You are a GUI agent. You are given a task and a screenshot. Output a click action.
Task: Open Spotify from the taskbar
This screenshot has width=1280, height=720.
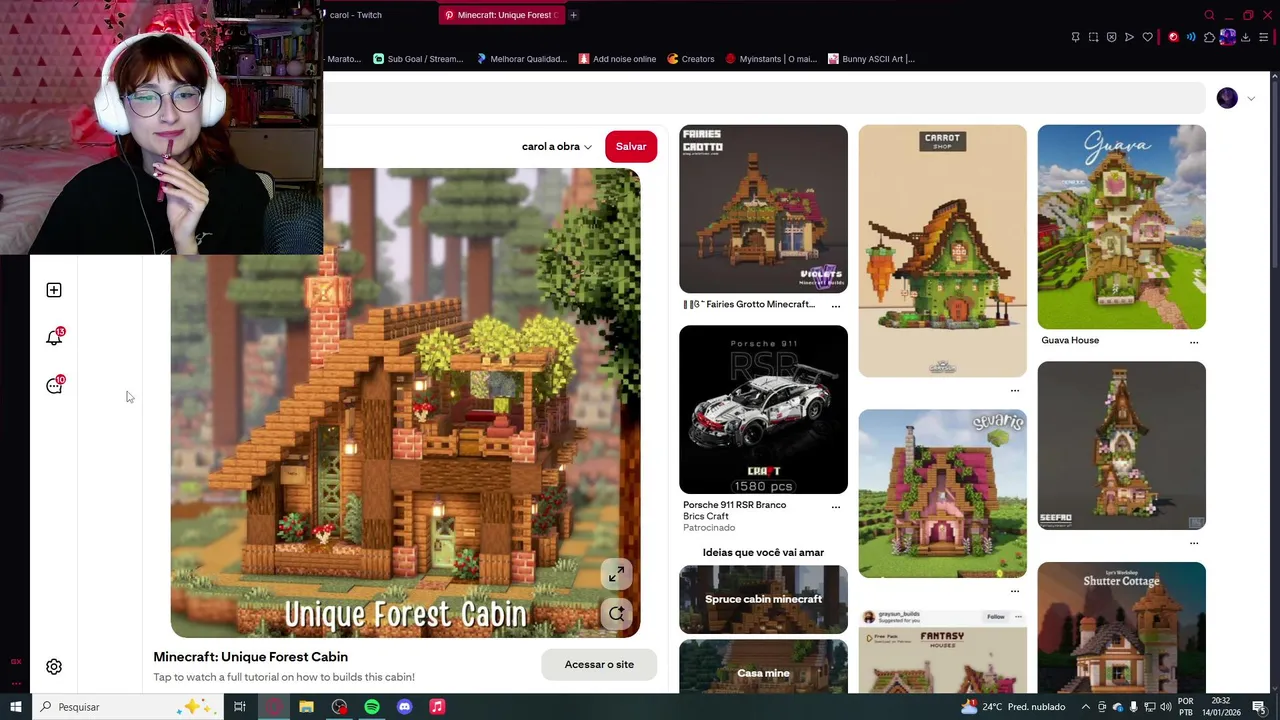(x=372, y=707)
